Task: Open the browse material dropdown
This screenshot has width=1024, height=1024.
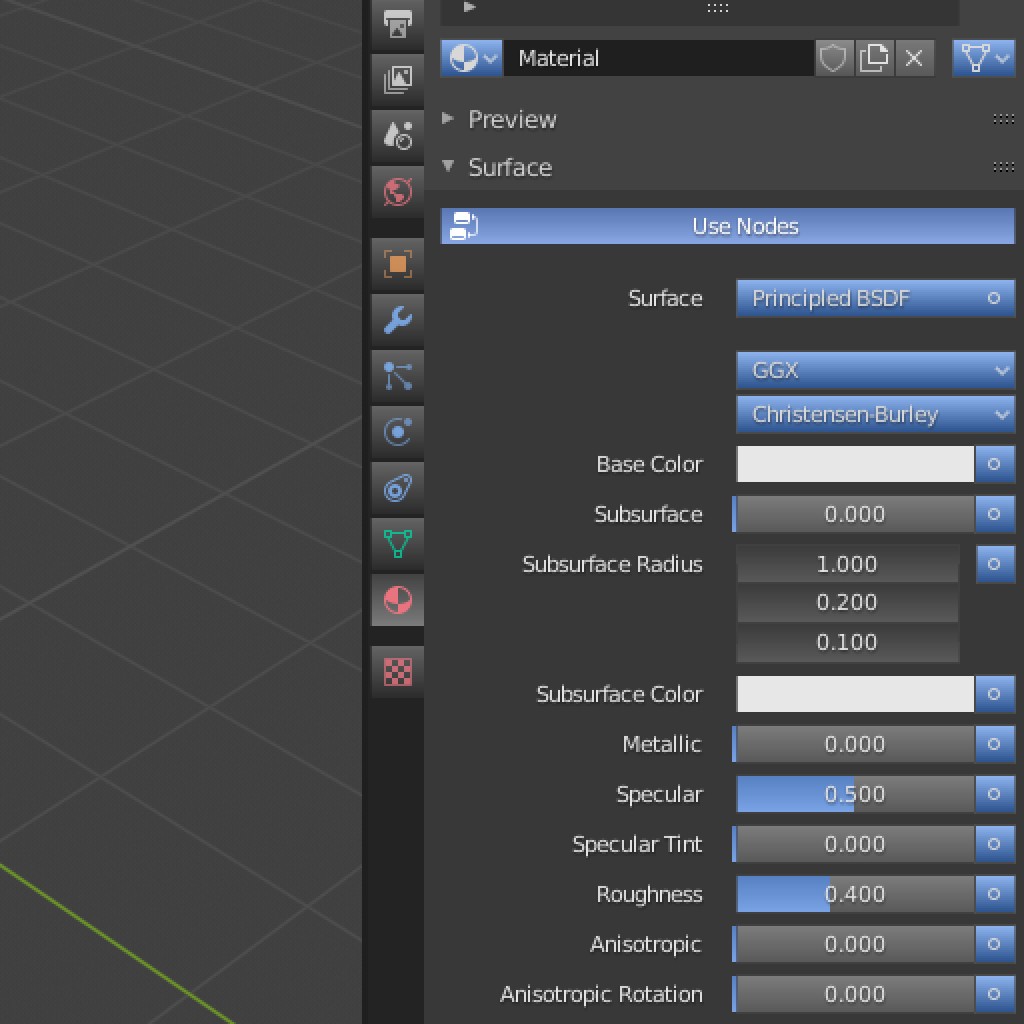Action: click(x=470, y=57)
